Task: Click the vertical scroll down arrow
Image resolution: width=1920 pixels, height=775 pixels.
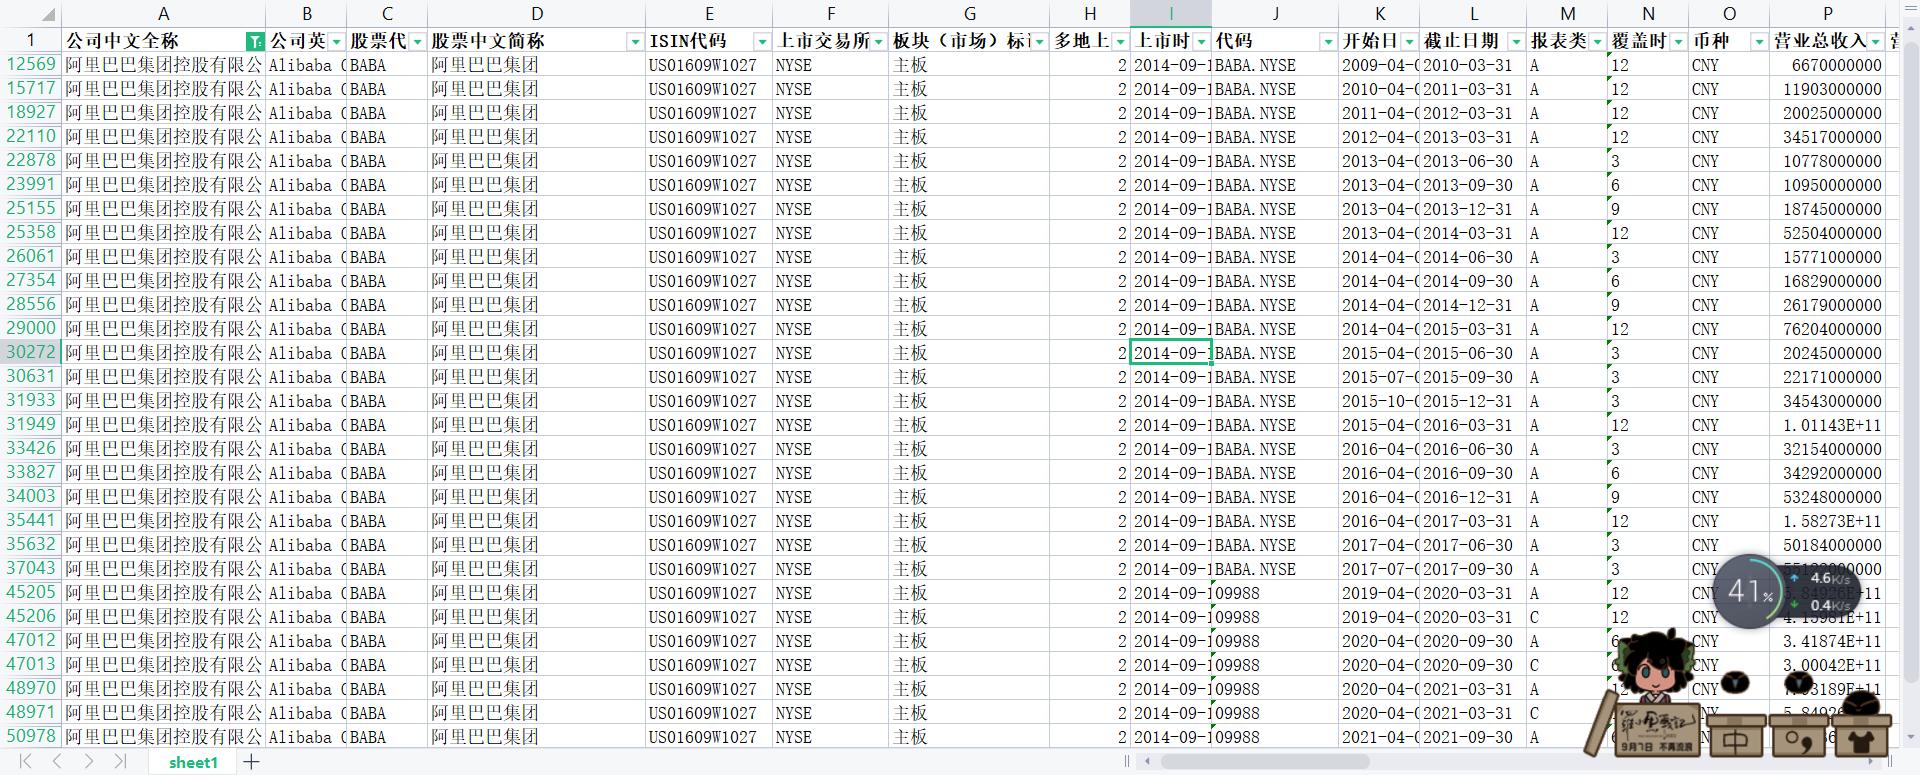Action: pyautogui.click(x=1912, y=738)
